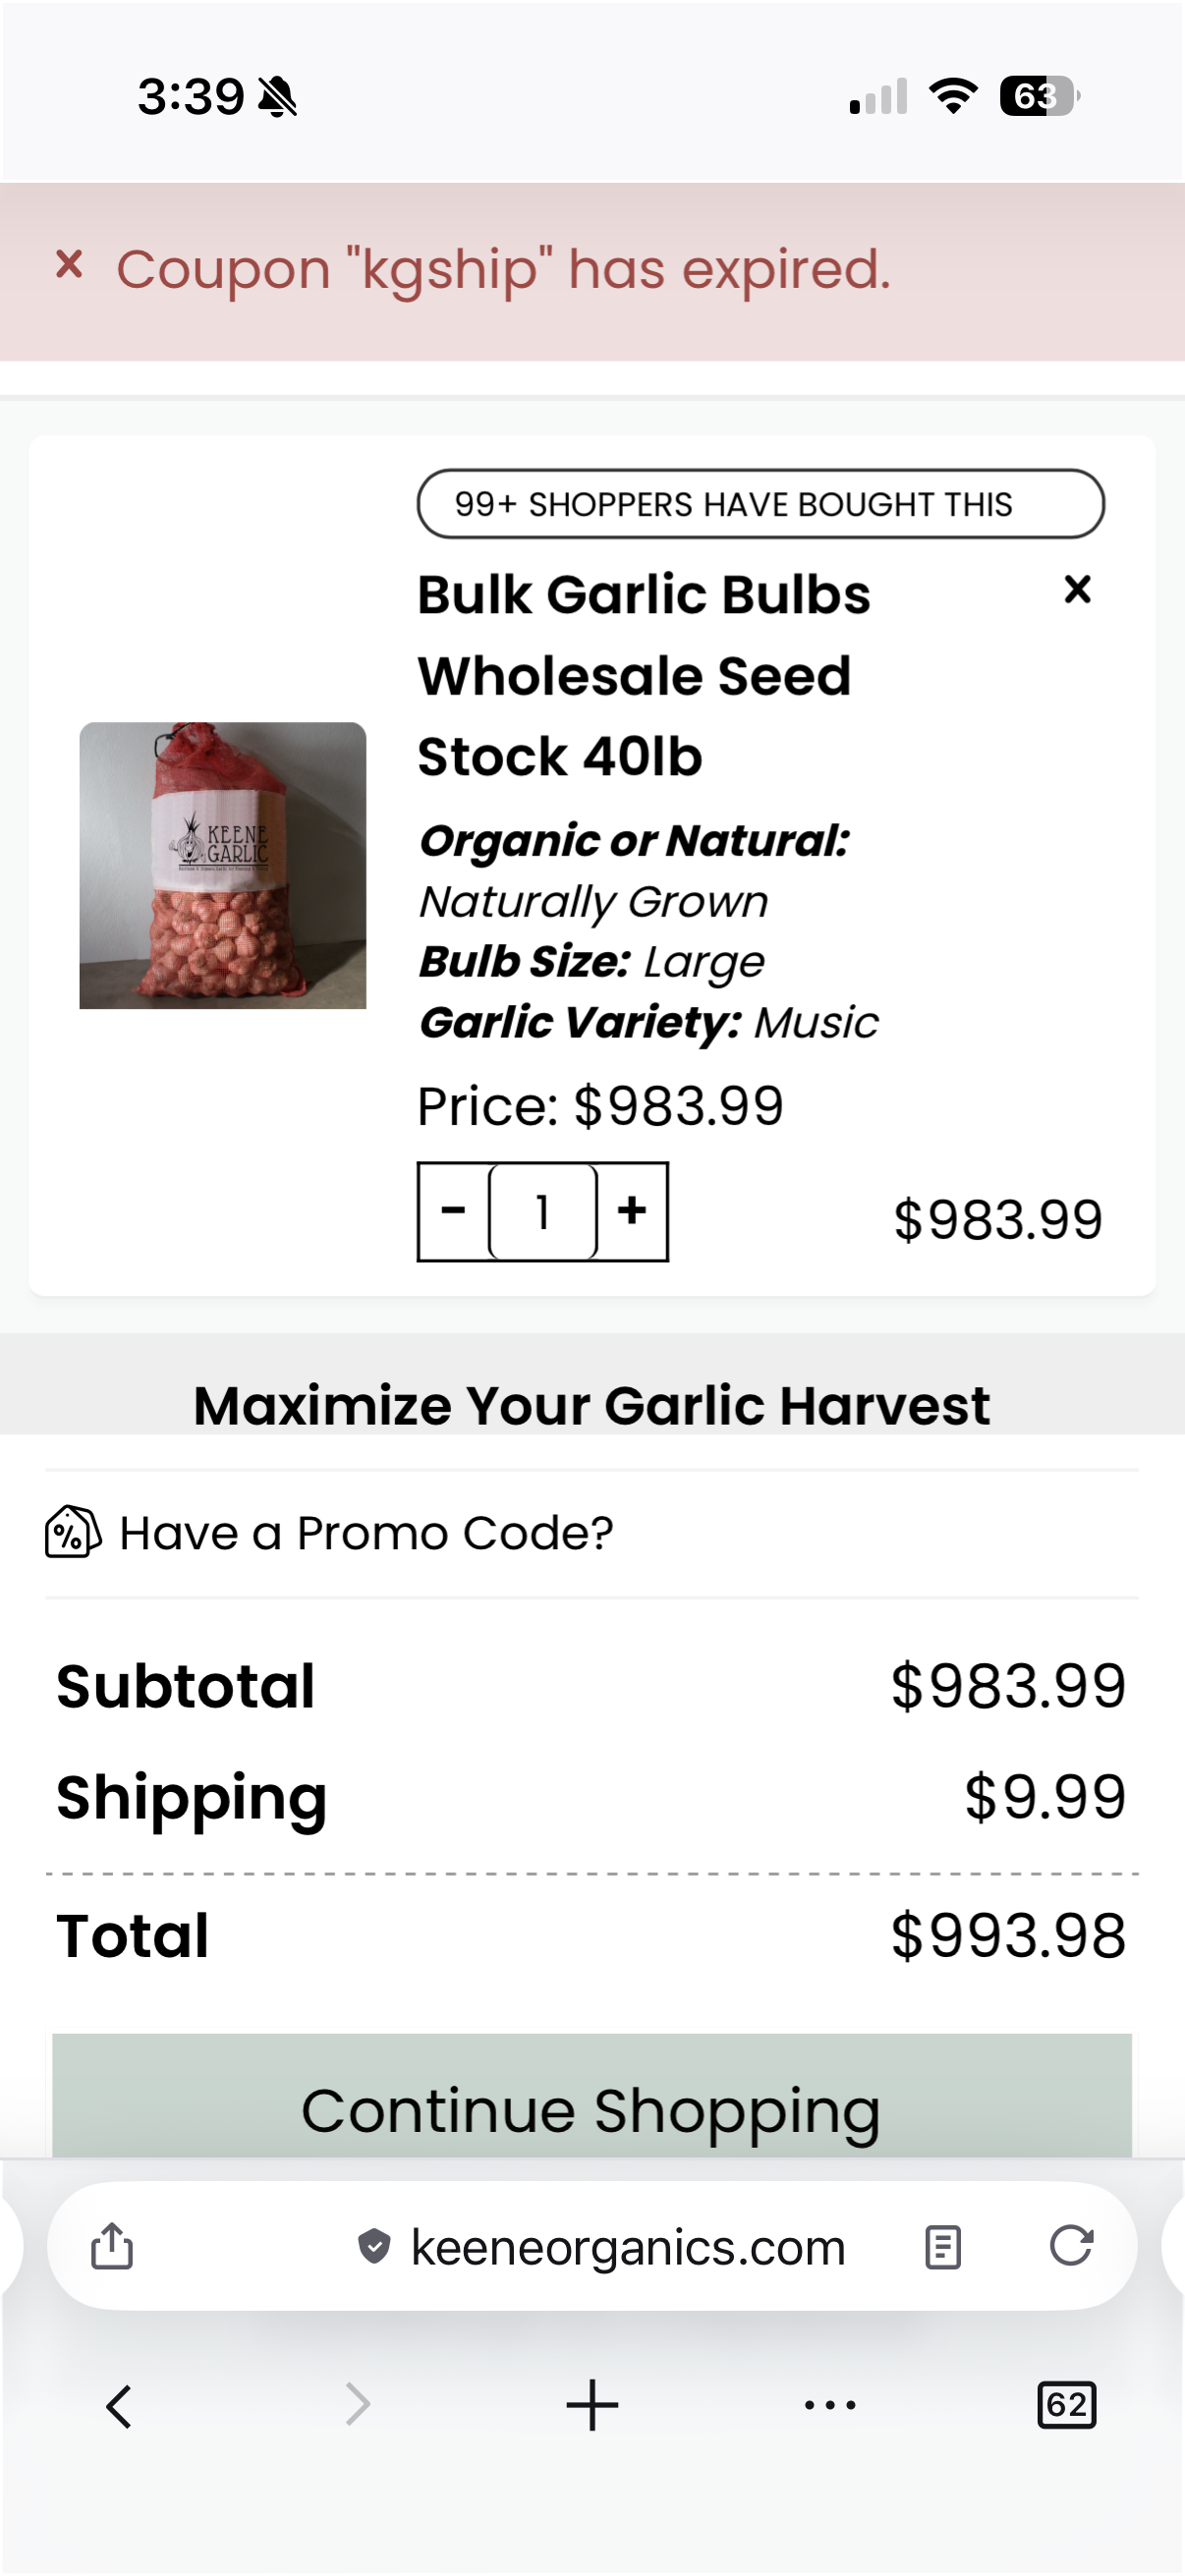1185x2576 pixels.
Task: Select the quantity input field
Action: coord(542,1211)
